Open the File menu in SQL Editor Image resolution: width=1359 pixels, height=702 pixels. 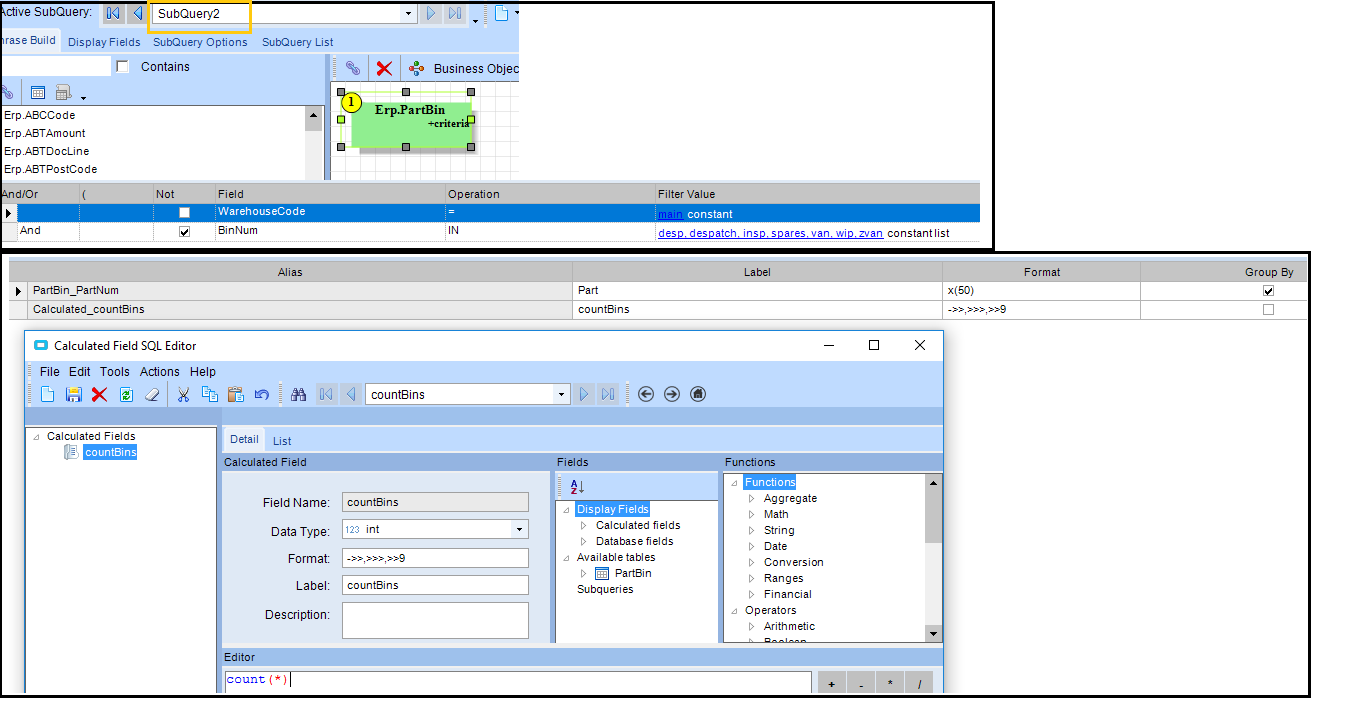tap(50, 371)
